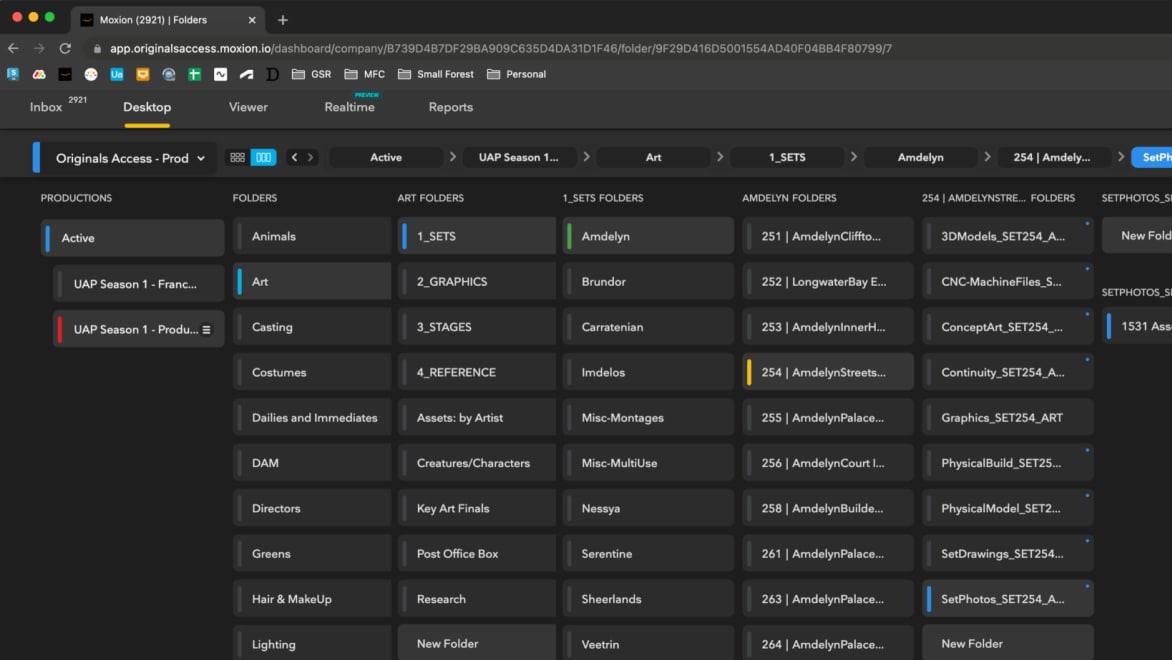The height and width of the screenshot is (660, 1172).
Task: Open the Amazon bookmark icon
Action: click(x=65, y=74)
